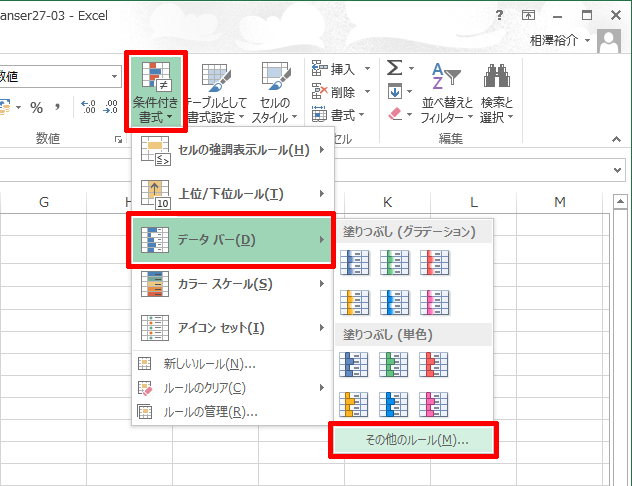Select column M header
This screenshot has width=632, height=486.
[560, 201]
